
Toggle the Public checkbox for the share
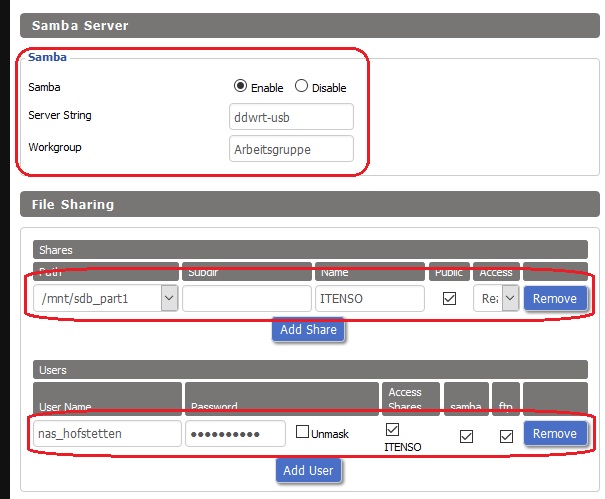click(x=450, y=298)
